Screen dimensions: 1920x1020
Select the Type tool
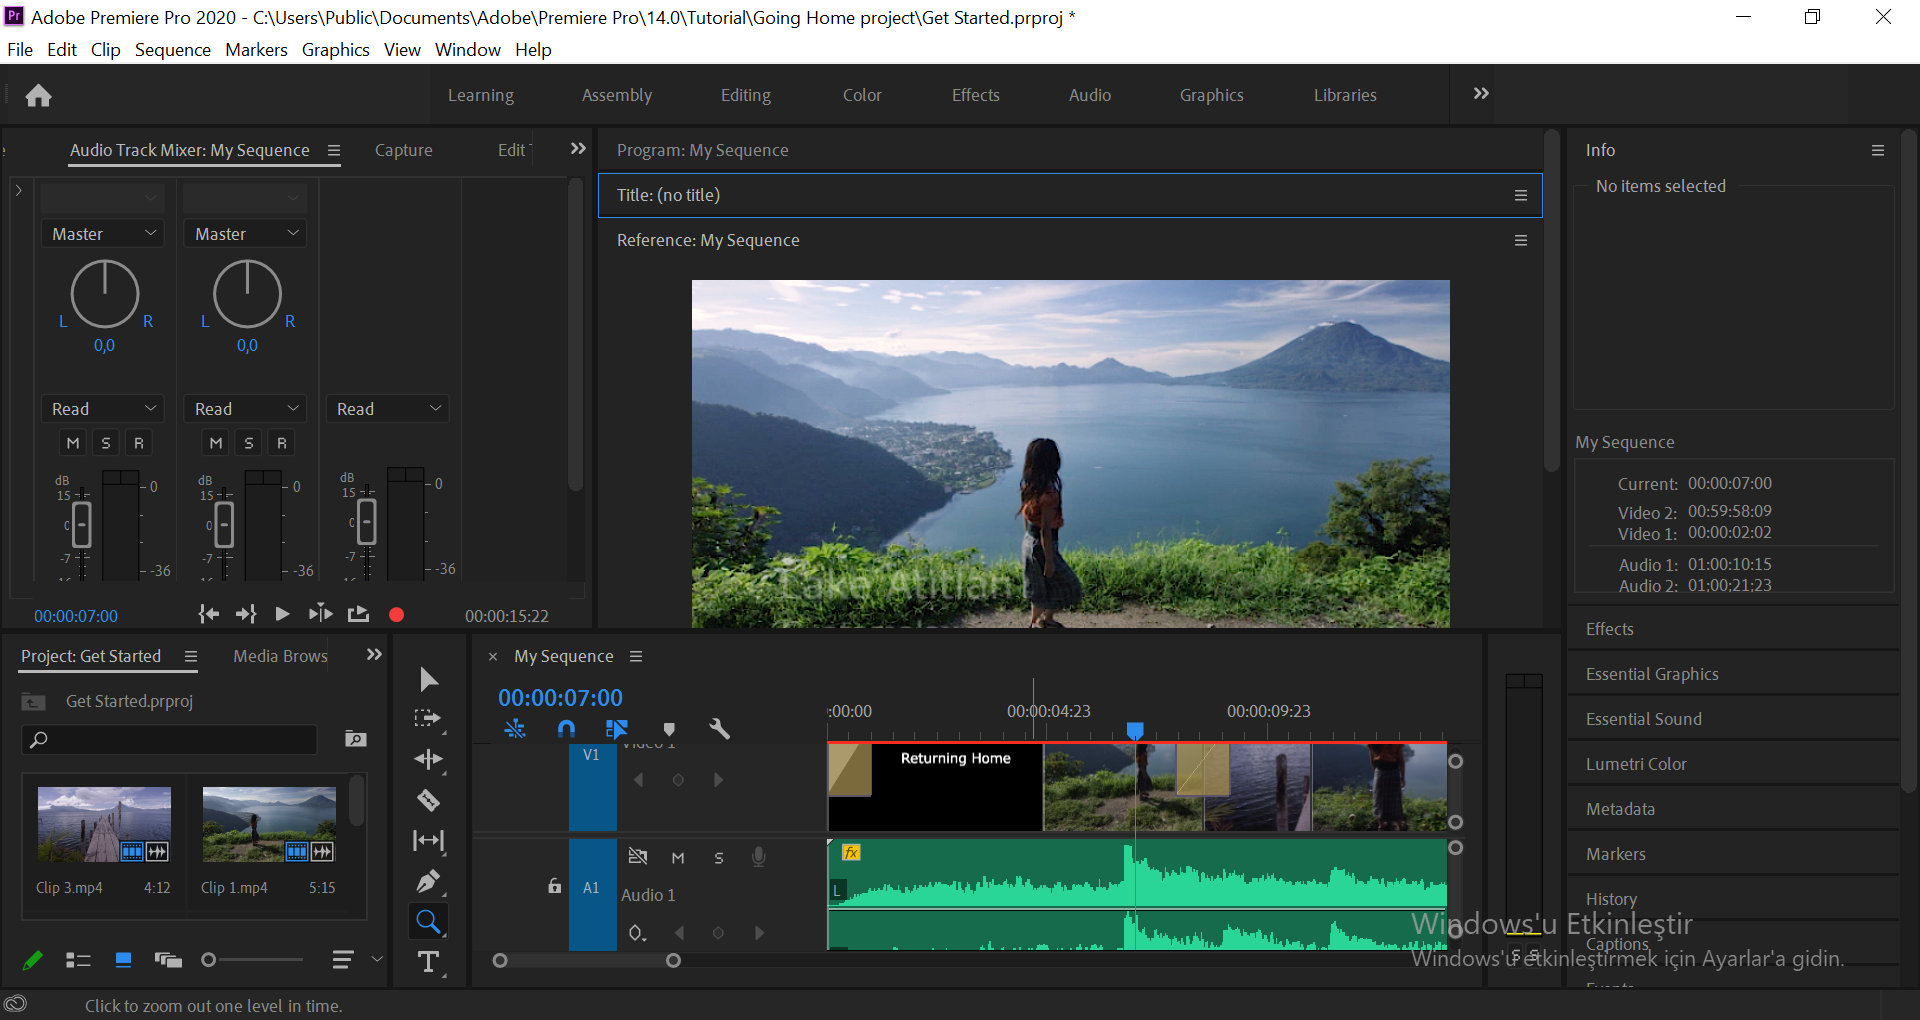tap(428, 962)
